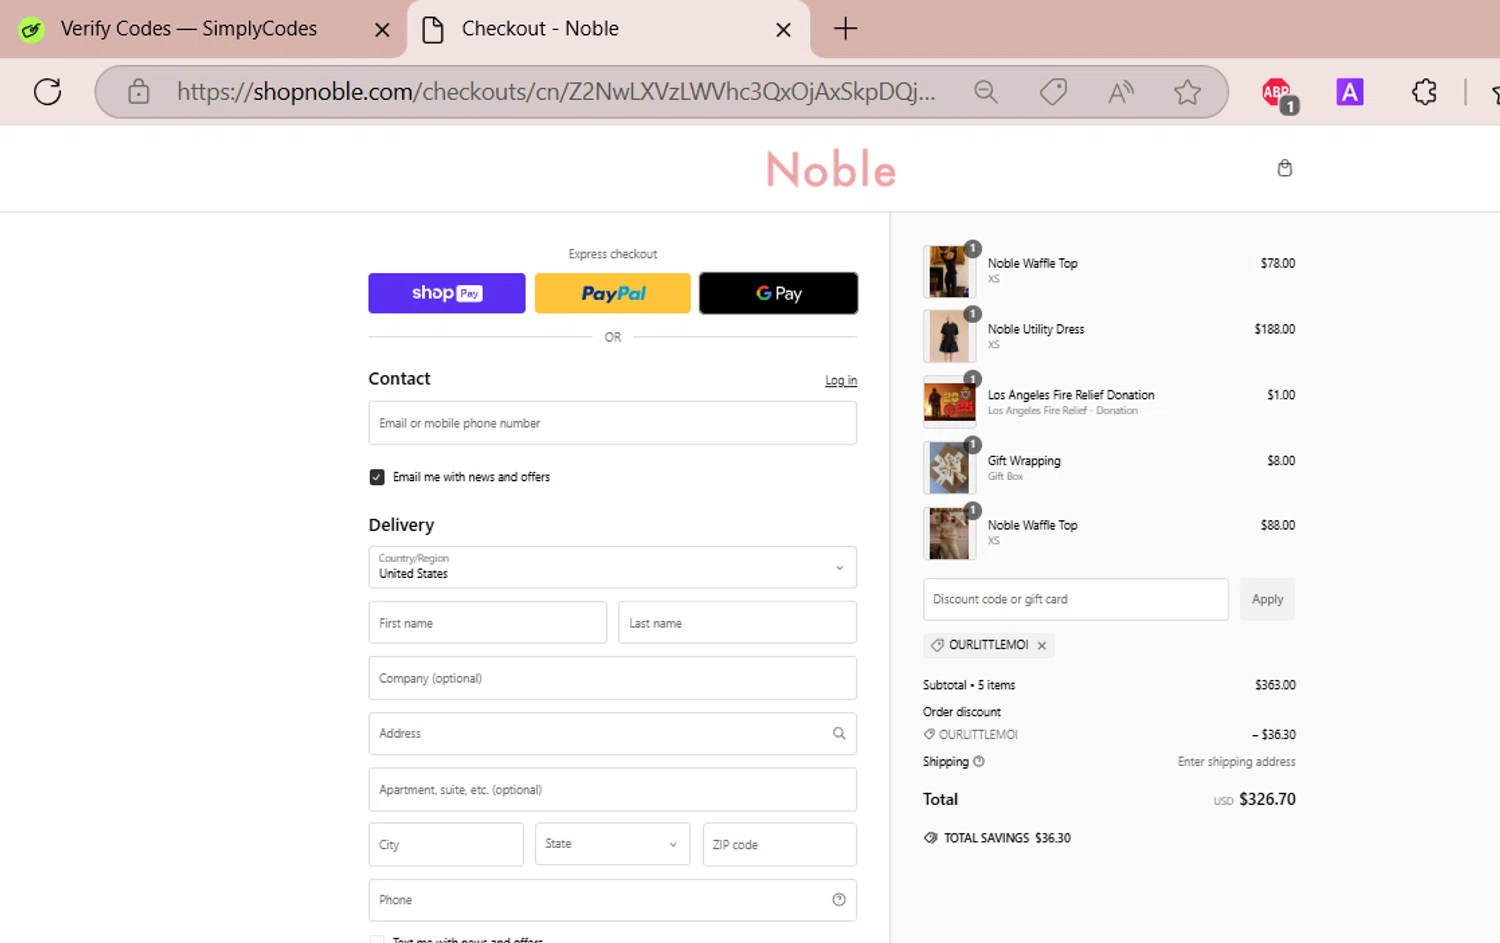Viewport: 1500px width, 943px height.
Task: Focus the Email or mobile phone field
Action: point(612,423)
